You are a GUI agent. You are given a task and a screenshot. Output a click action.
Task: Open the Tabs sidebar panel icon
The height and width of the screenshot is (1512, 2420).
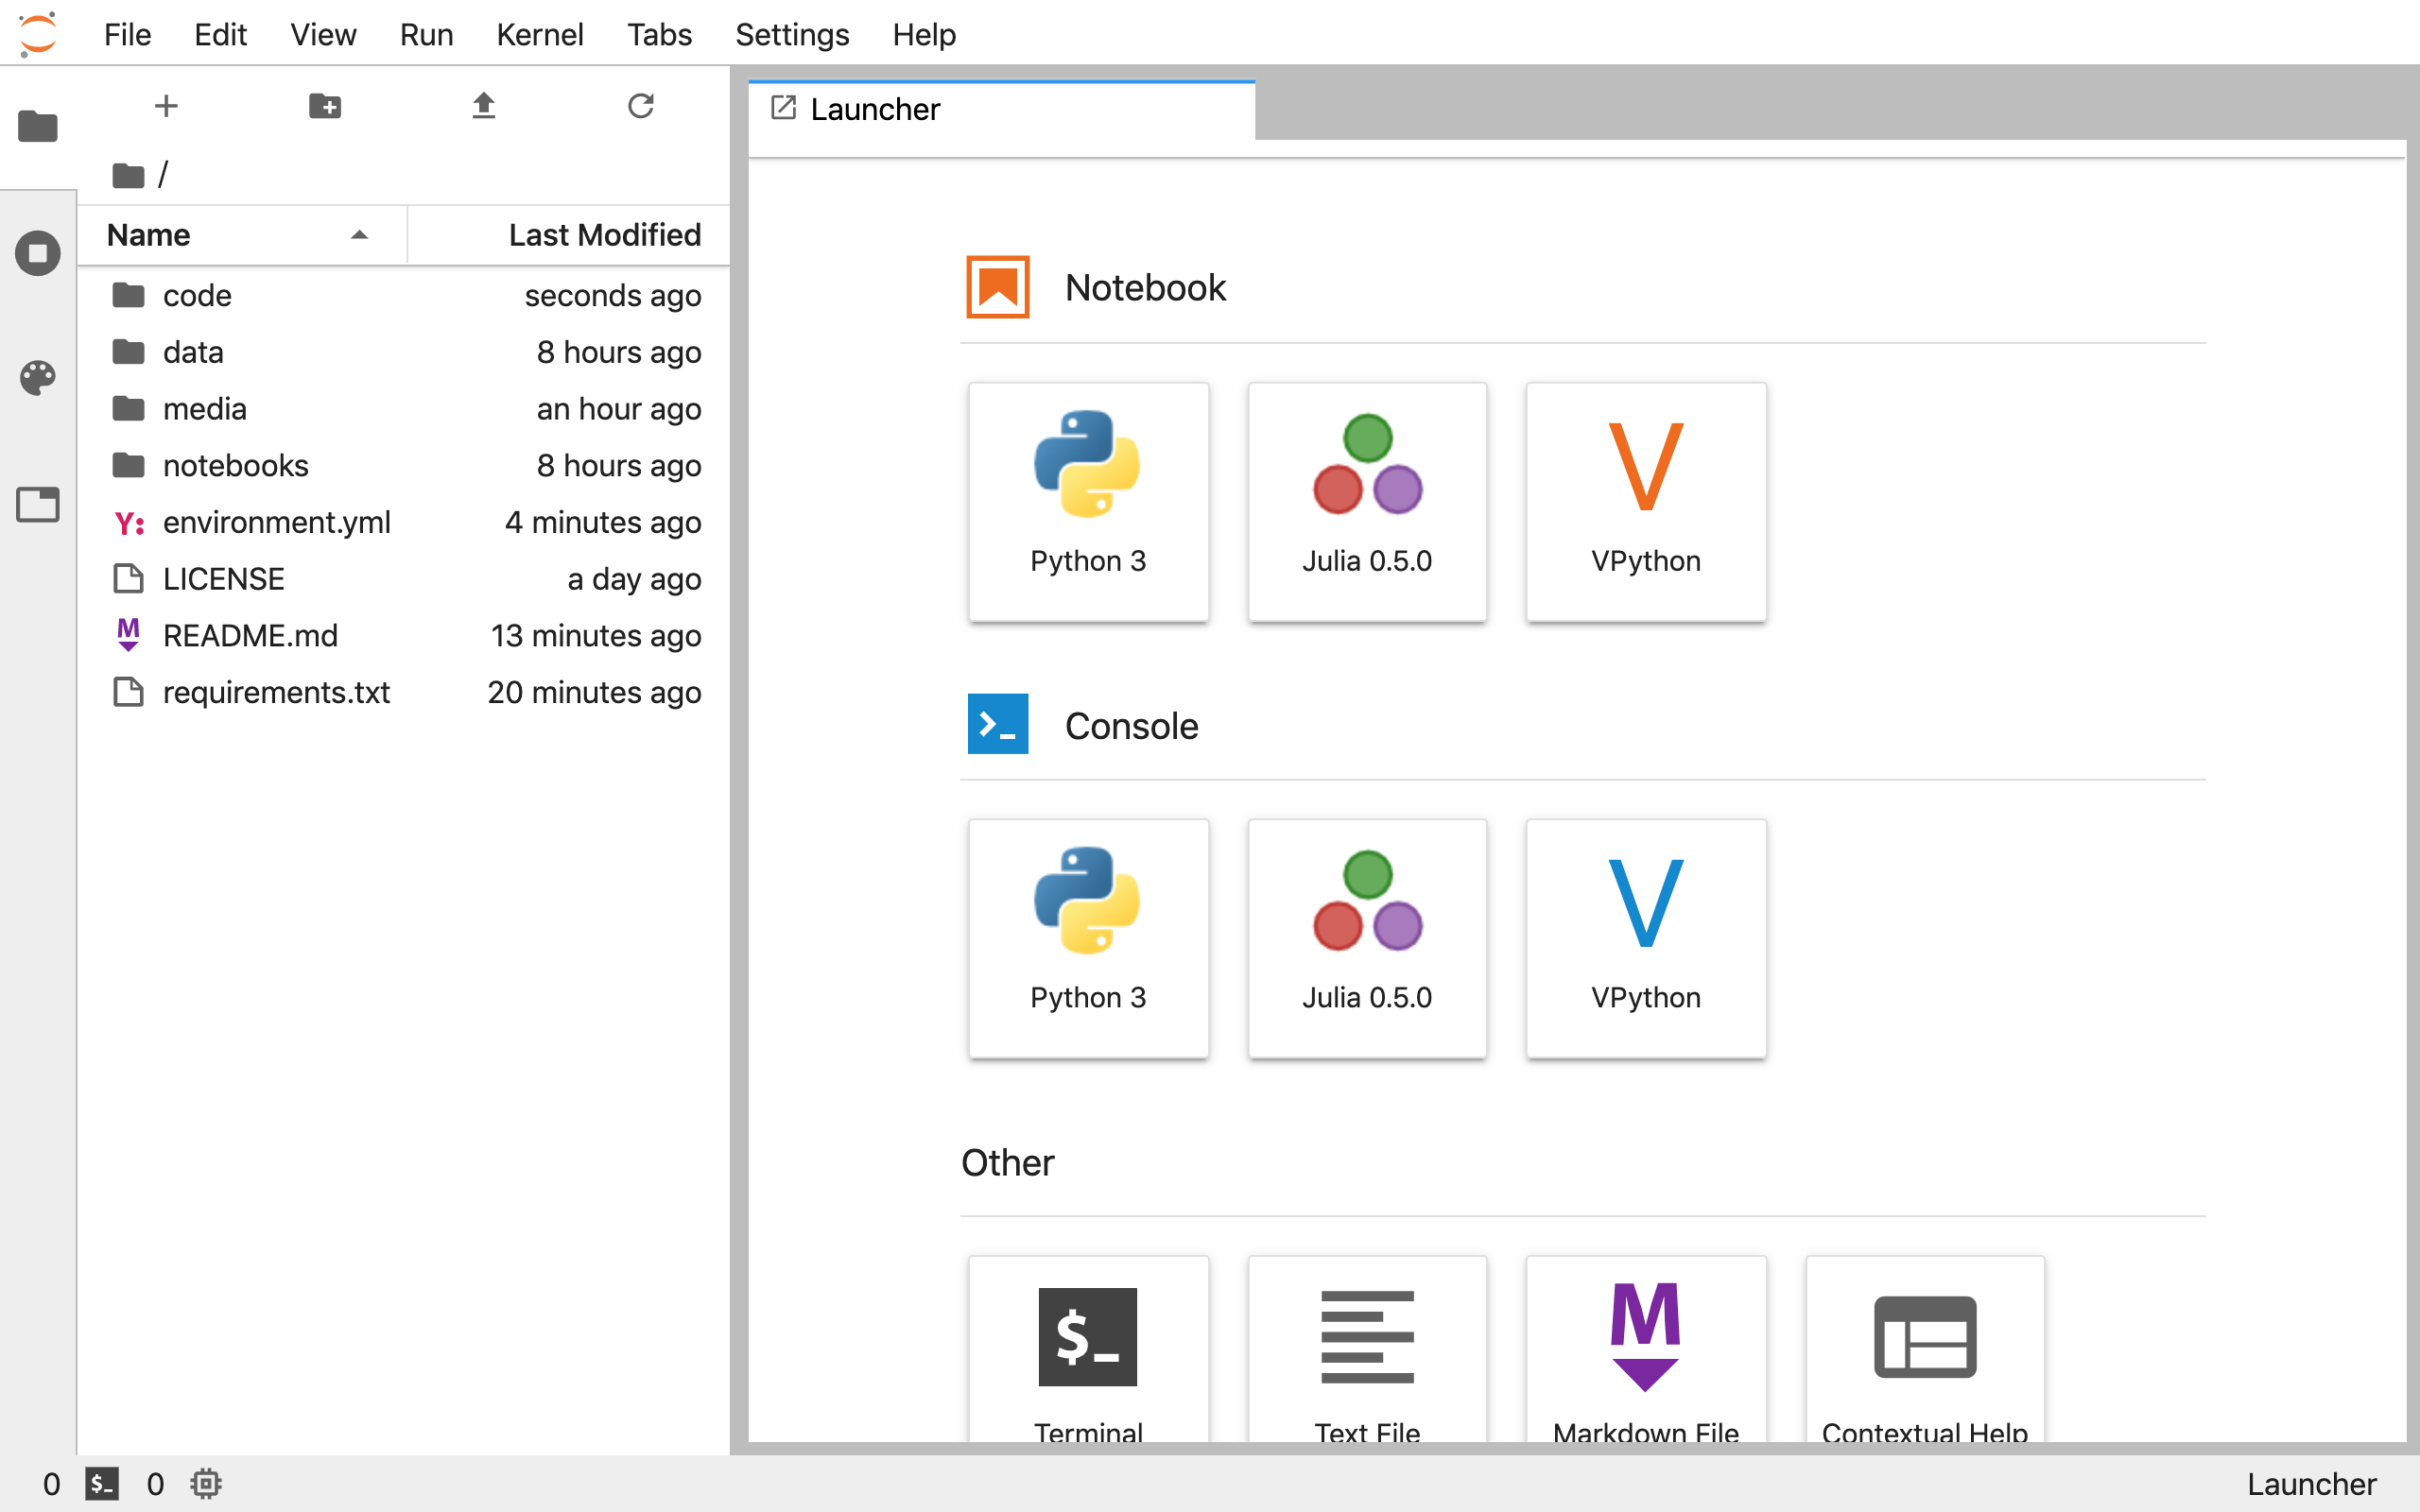(38, 504)
